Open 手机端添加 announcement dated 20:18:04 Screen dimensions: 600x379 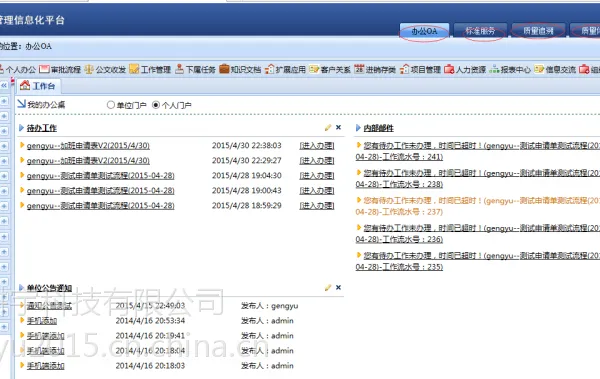point(46,351)
